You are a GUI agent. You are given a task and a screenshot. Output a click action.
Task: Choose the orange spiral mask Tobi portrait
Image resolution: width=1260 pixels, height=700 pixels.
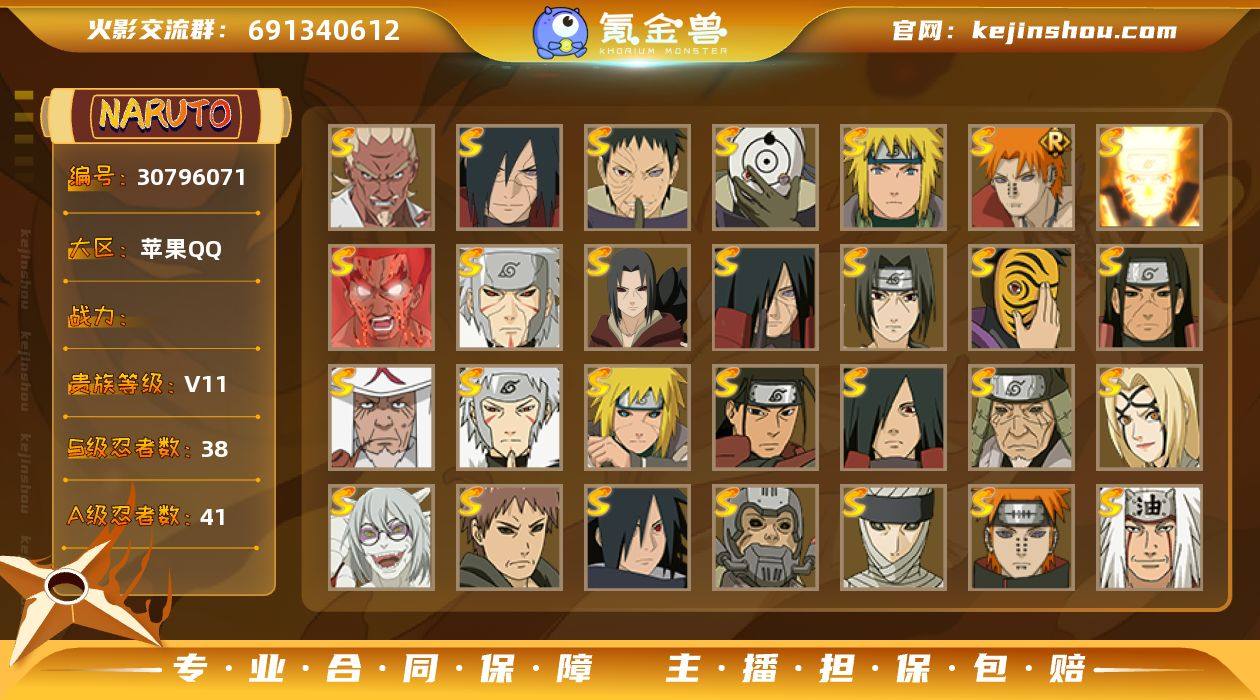click(1021, 297)
